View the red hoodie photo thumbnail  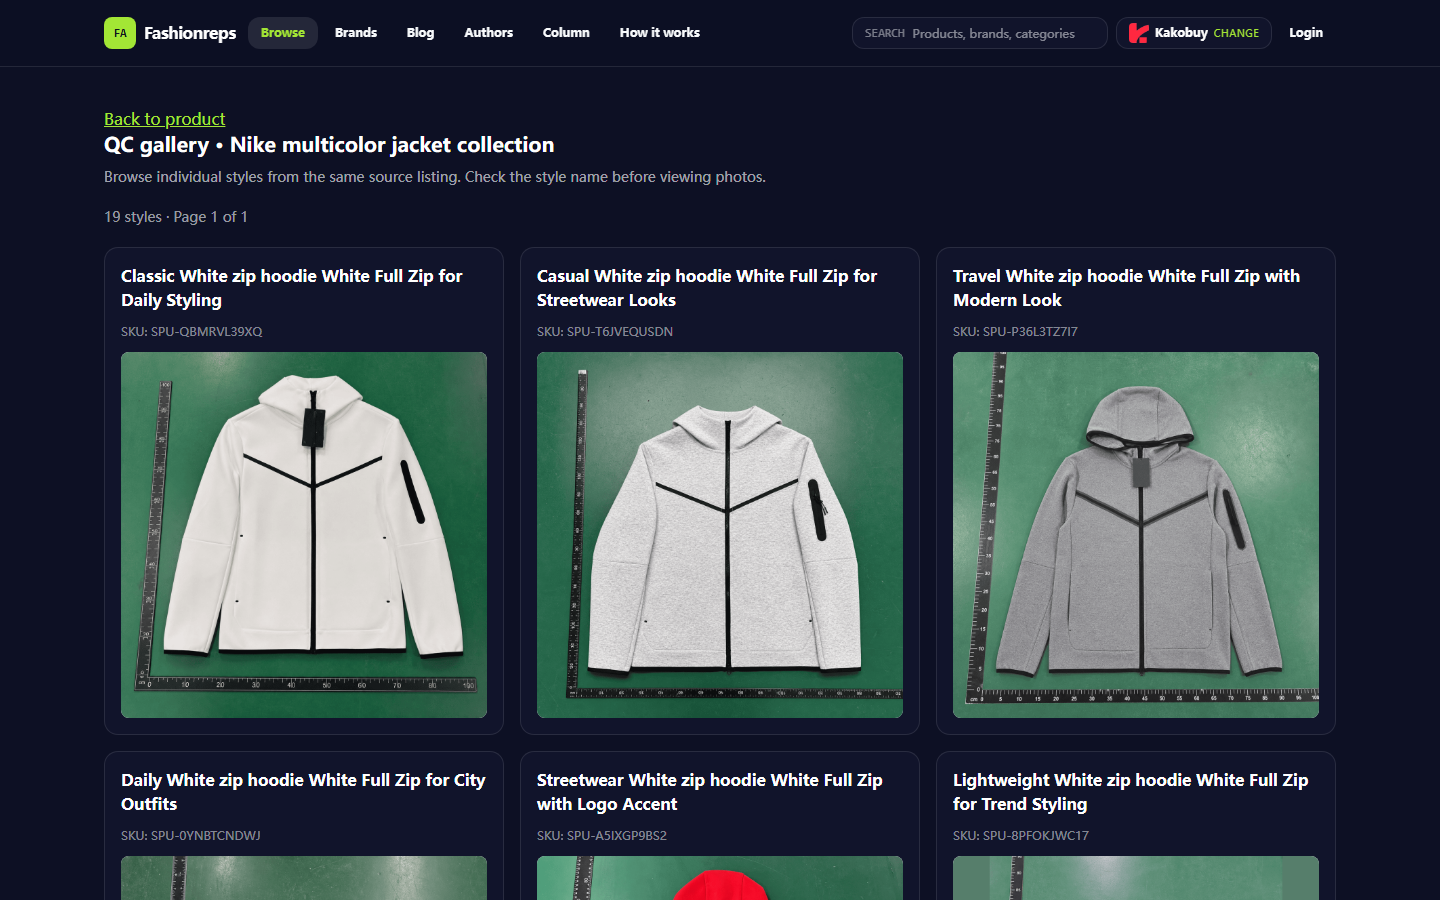[720, 878]
